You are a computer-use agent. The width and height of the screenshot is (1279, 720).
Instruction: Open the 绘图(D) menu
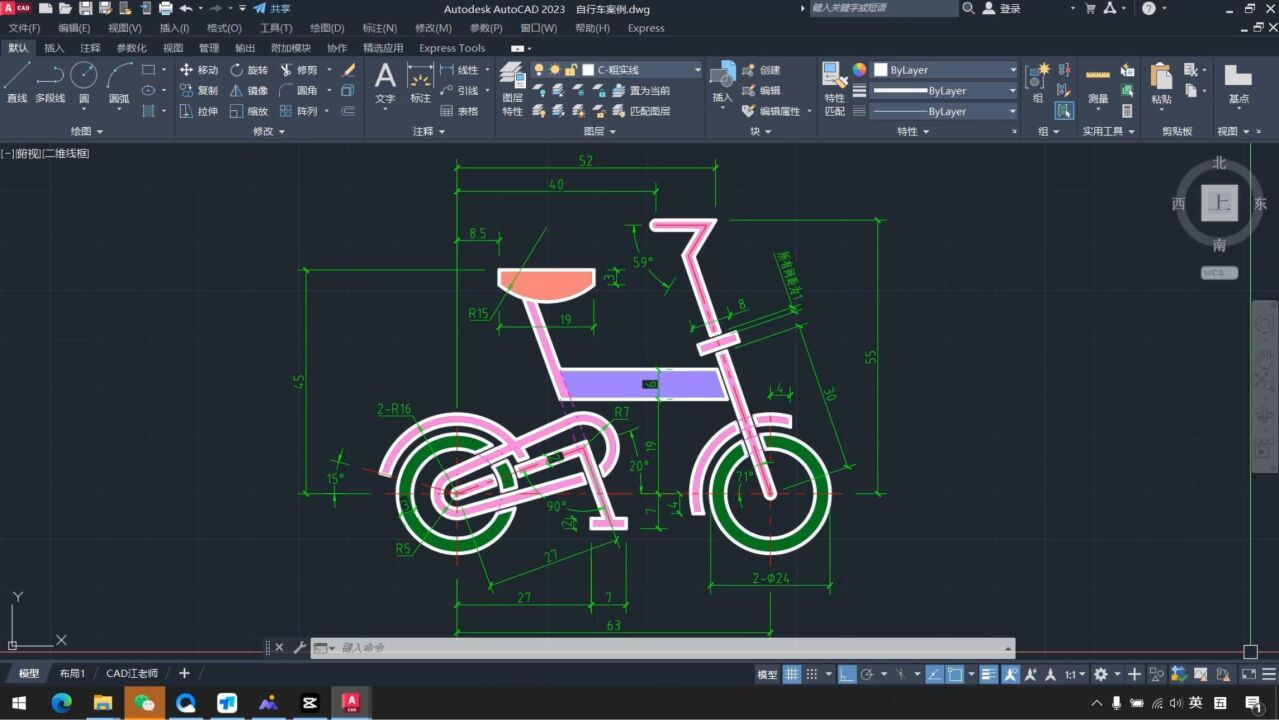point(327,28)
